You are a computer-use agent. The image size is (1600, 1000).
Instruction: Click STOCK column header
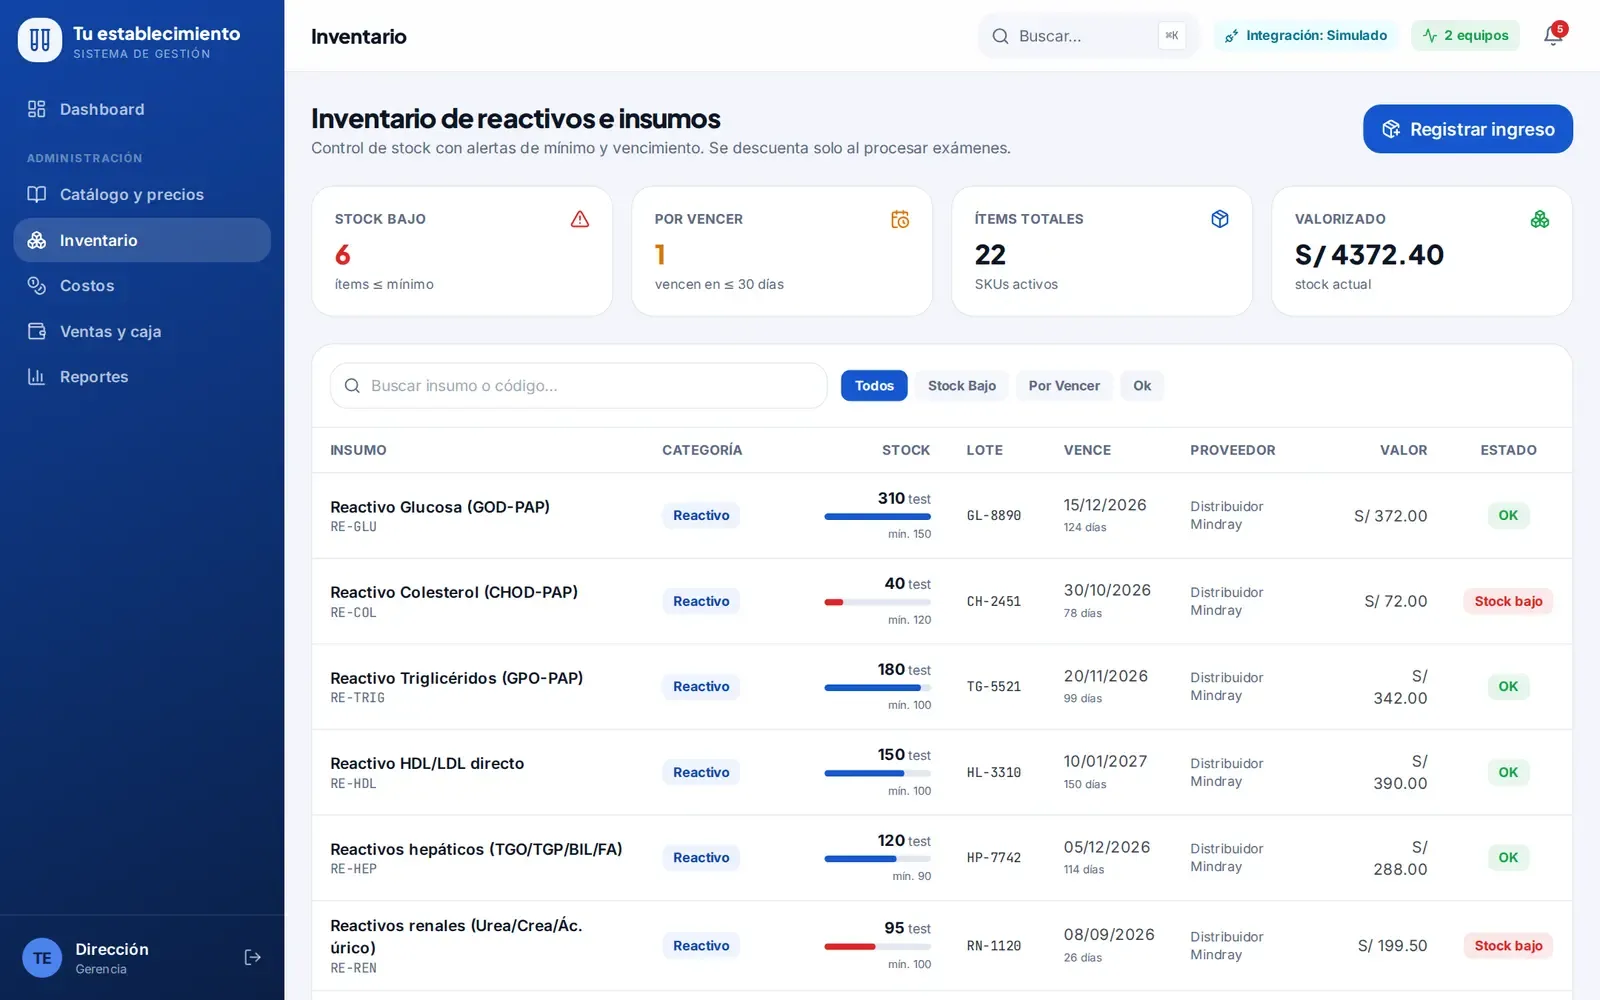906,450
